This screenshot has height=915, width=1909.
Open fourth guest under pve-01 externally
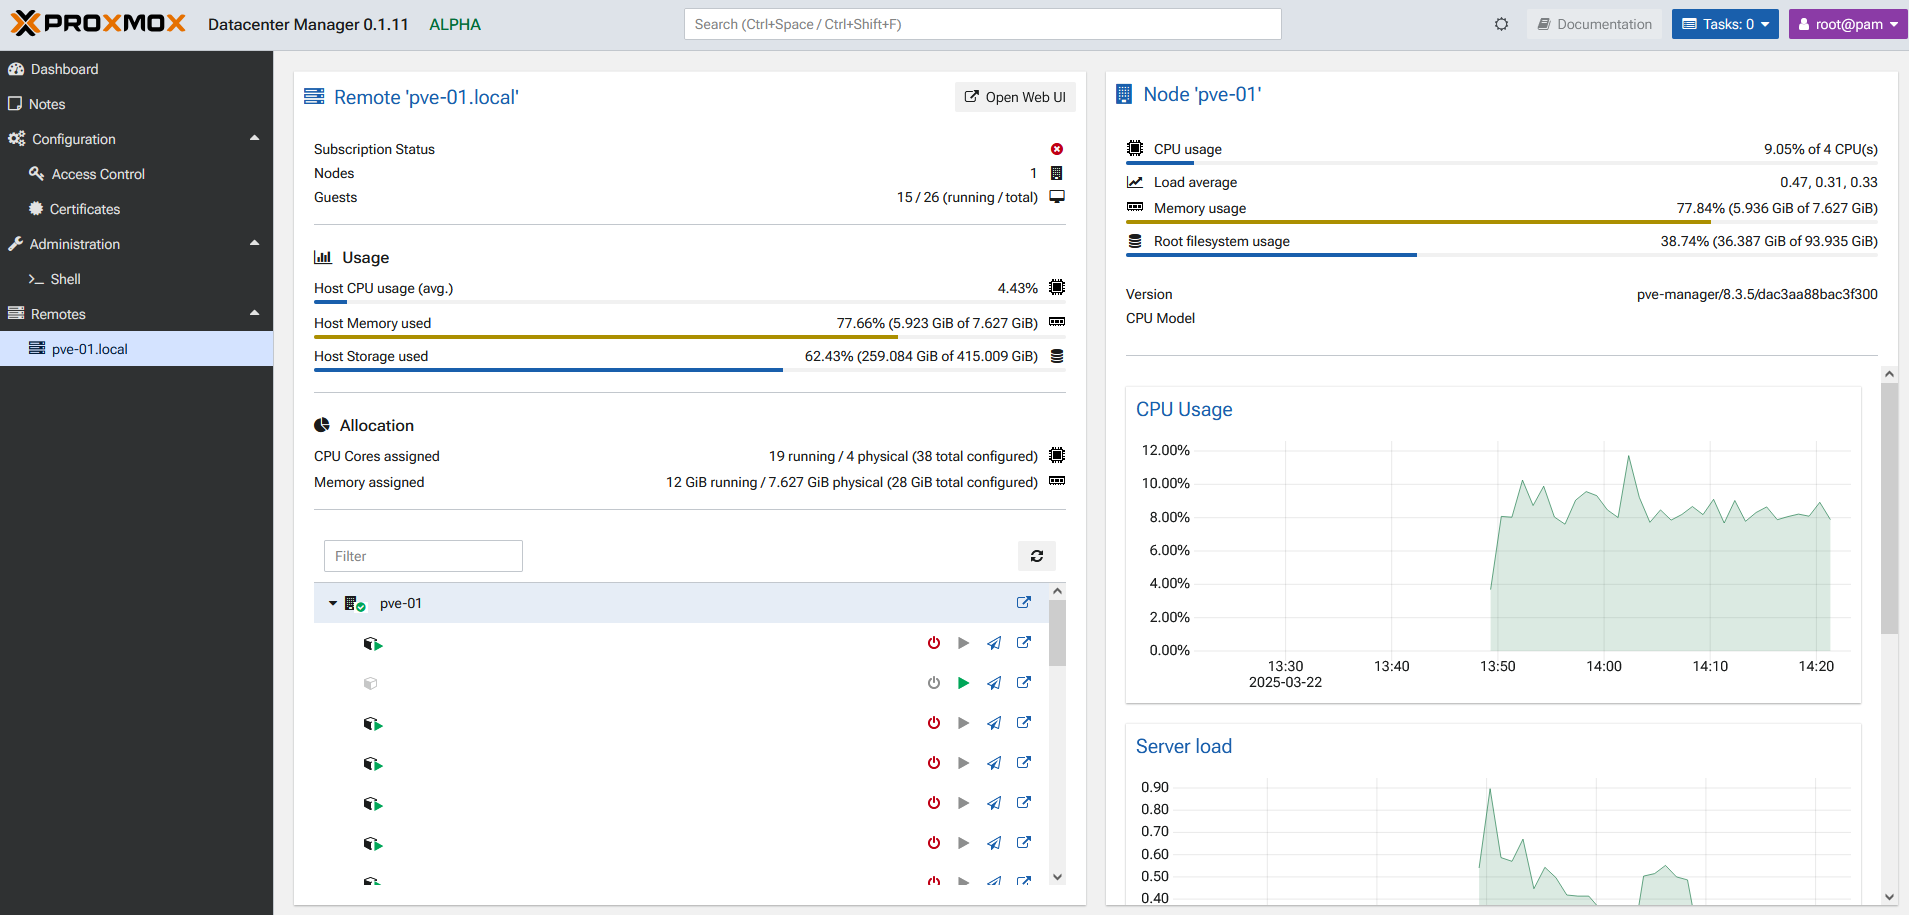click(1024, 763)
